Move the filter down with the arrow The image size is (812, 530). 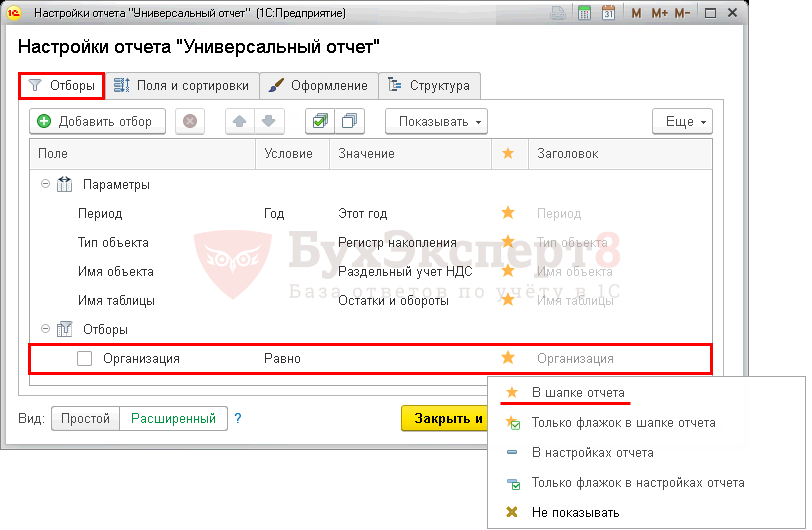click(267, 121)
